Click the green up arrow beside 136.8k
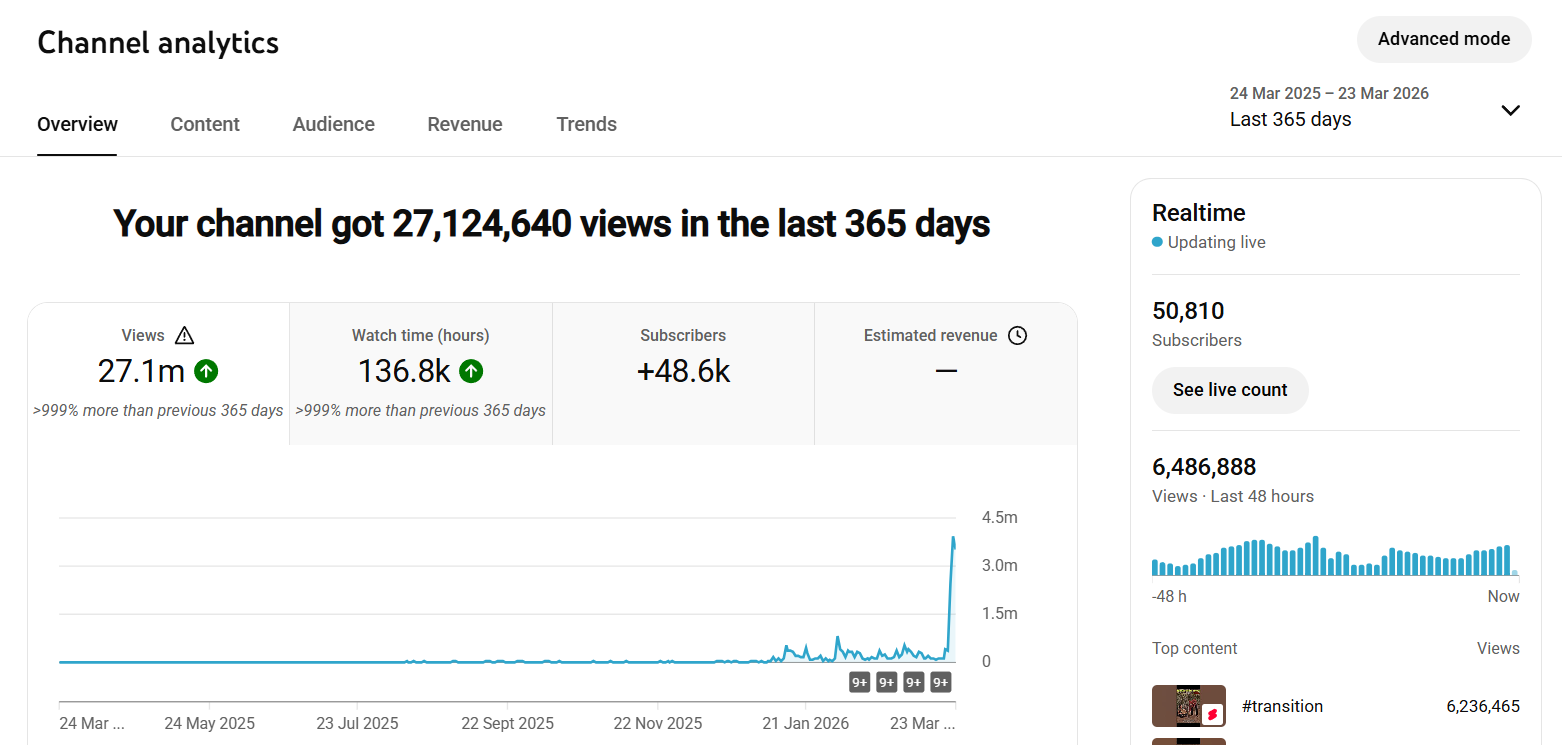 tap(471, 371)
